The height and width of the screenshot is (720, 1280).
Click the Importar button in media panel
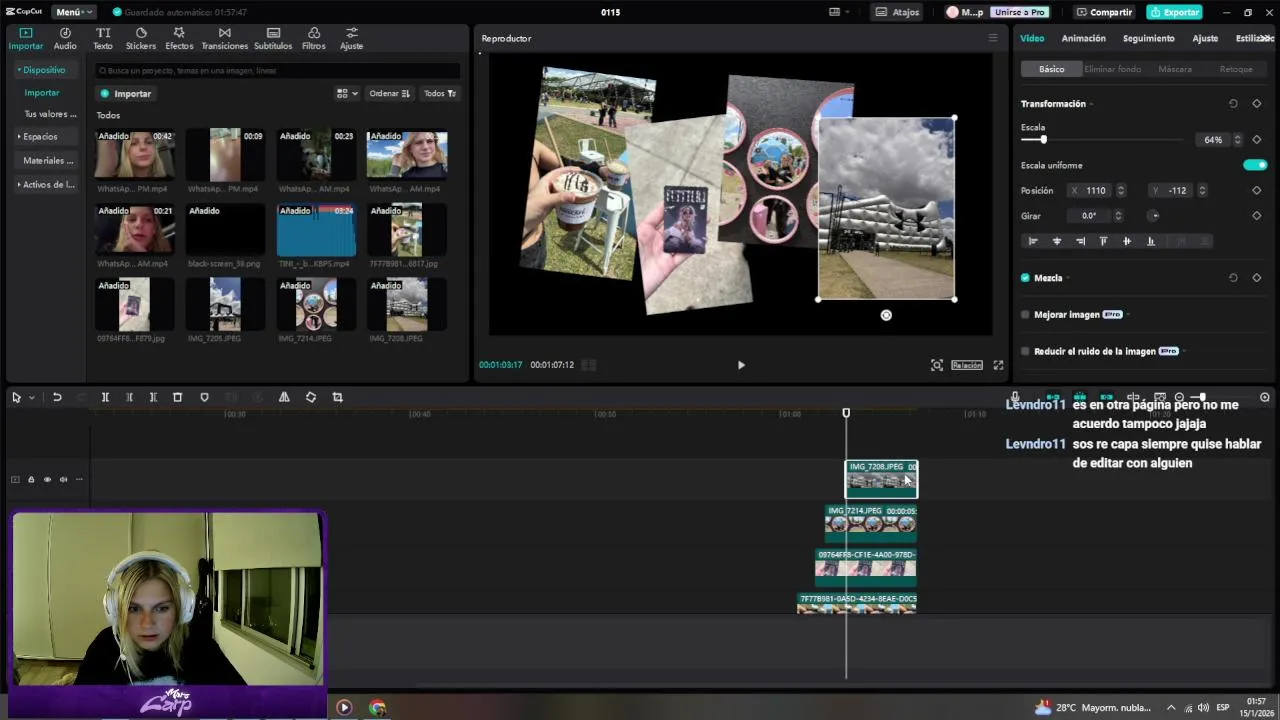(126, 93)
